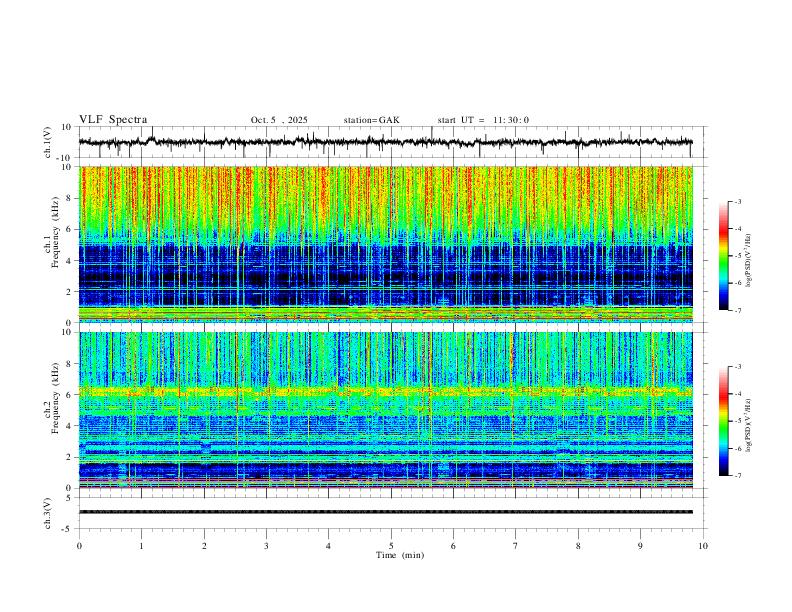The image size is (792, 612).
Task: Click time tick label '3' on x-axis
Action: (266, 546)
